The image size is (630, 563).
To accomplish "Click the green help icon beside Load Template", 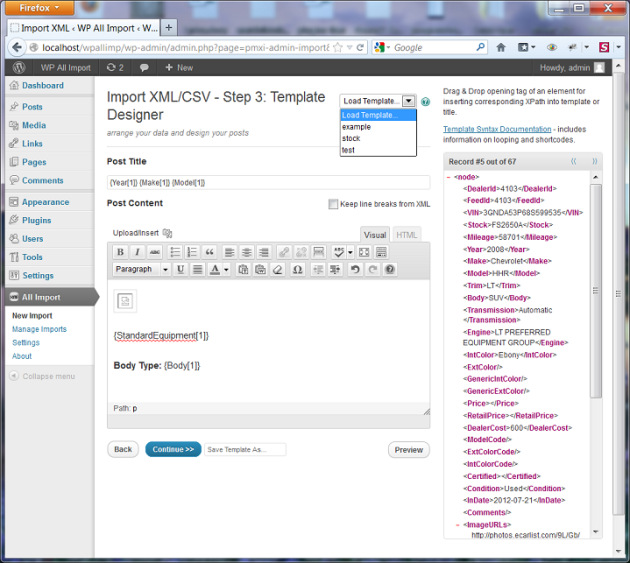I will coord(425,102).
